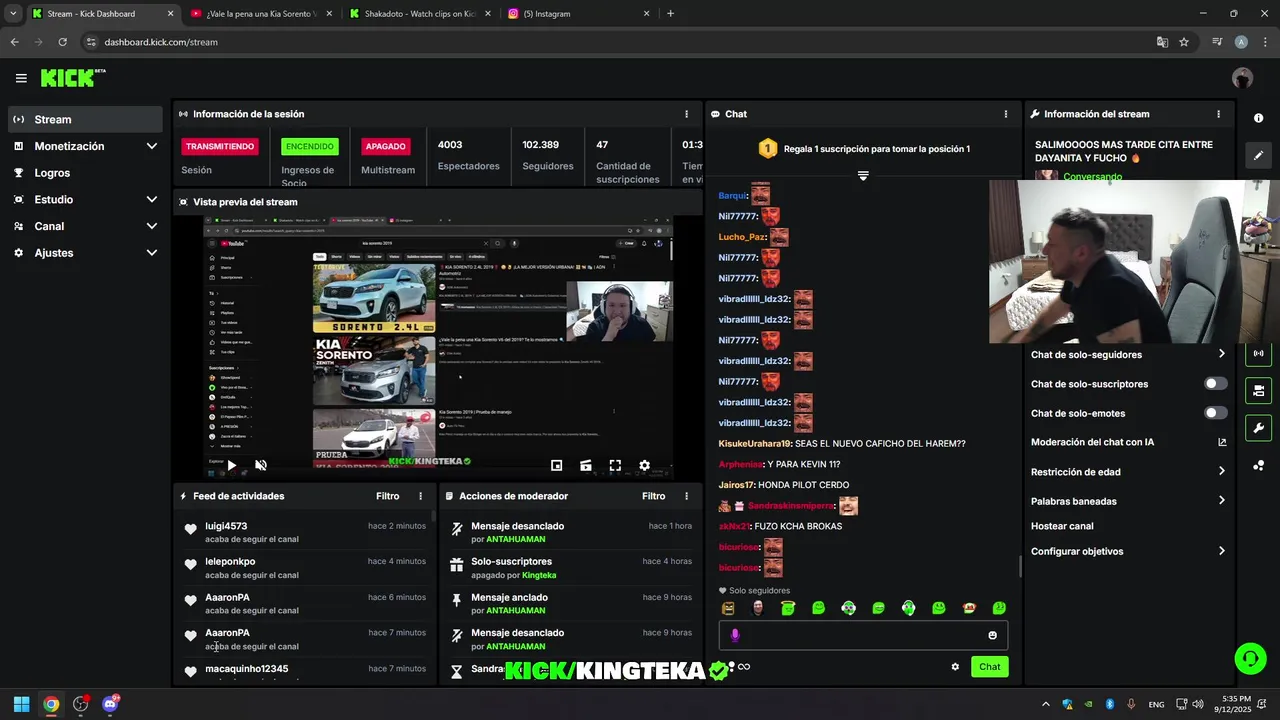
Task: Open Acciones de moderador options menu
Action: point(686,496)
